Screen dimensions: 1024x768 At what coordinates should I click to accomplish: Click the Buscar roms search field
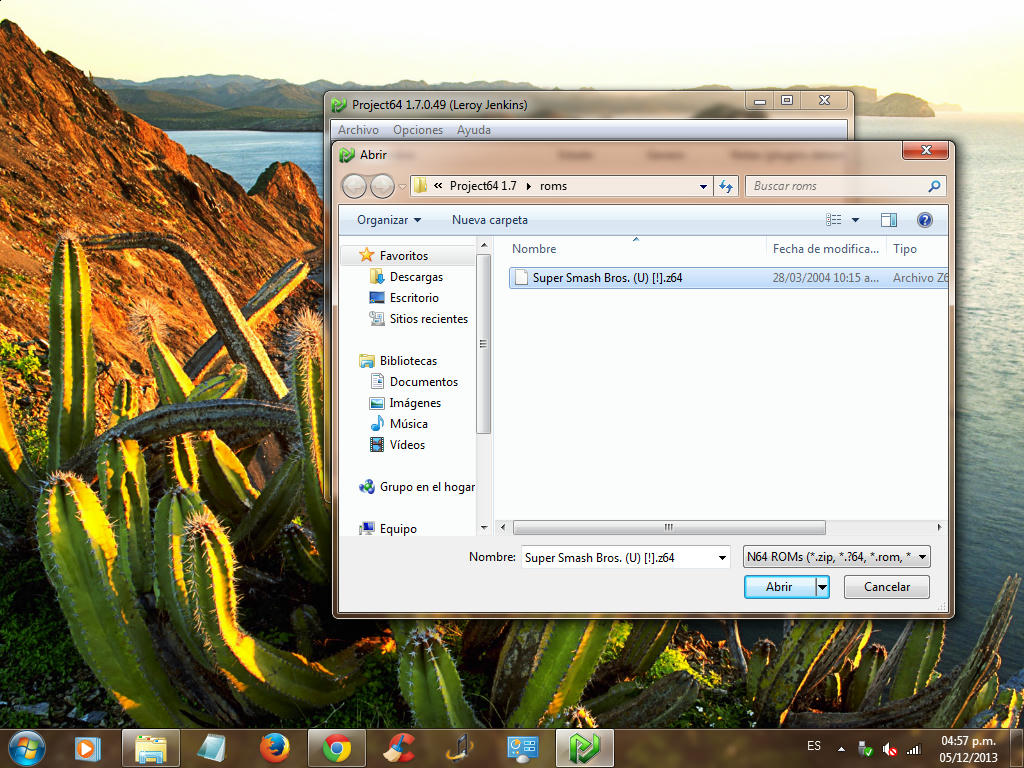coord(838,186)
